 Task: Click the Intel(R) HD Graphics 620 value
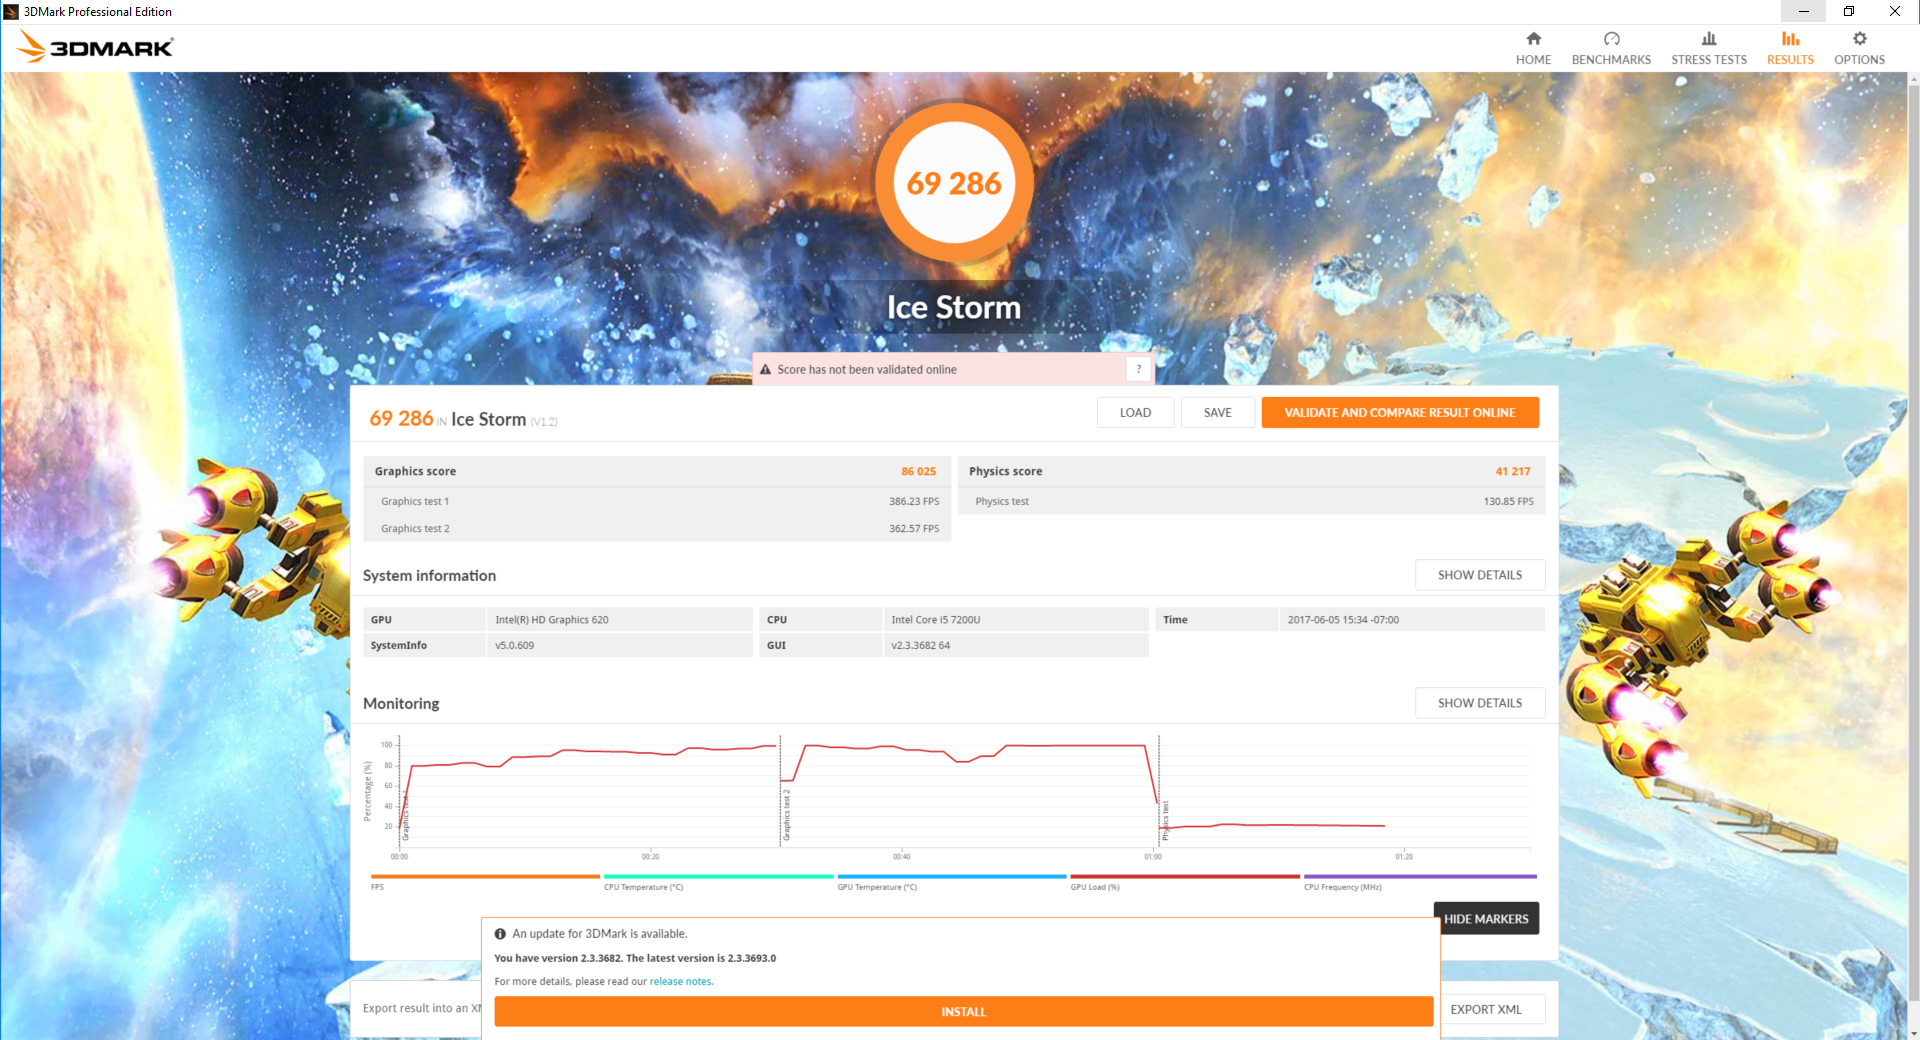(552, 620)
